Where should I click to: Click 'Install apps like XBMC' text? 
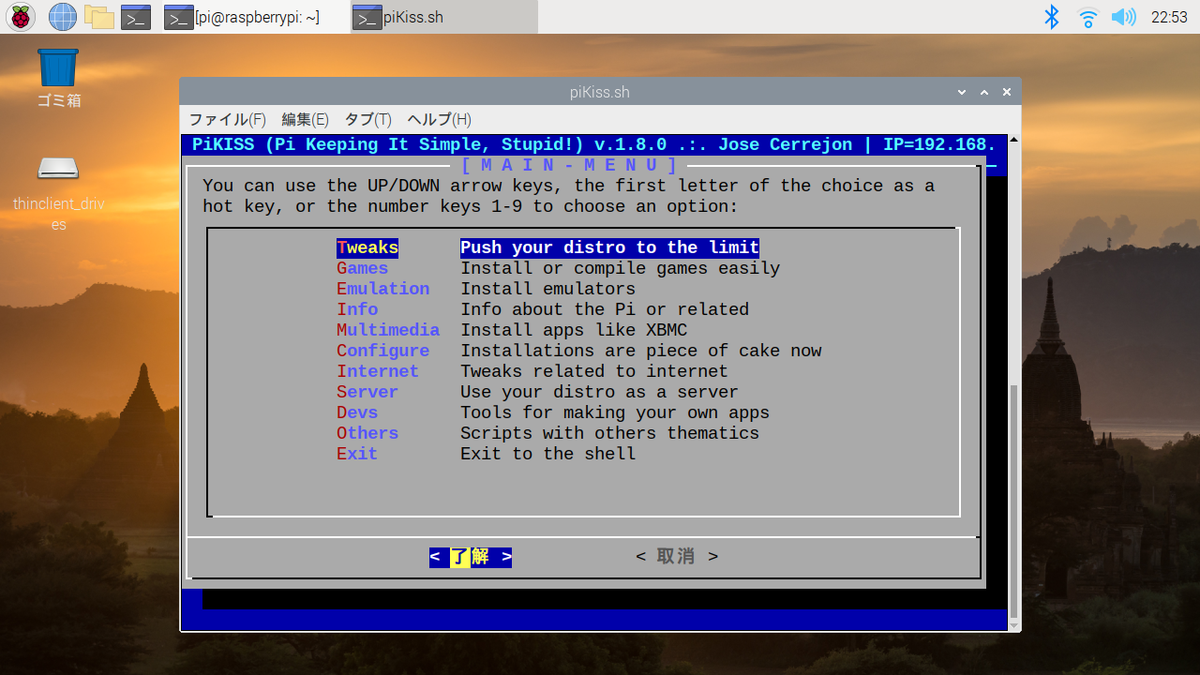coord(574,330)
